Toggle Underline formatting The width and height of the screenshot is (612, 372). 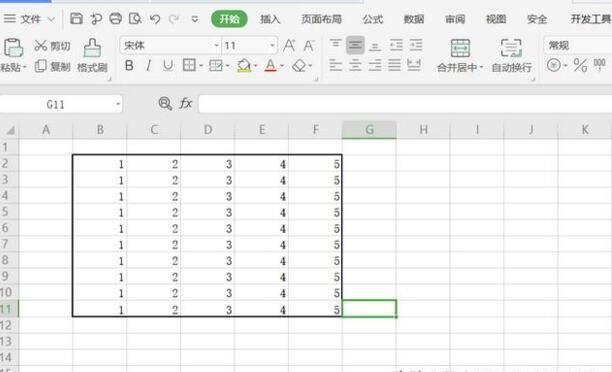pyautogui.click(x=168, y=66)
